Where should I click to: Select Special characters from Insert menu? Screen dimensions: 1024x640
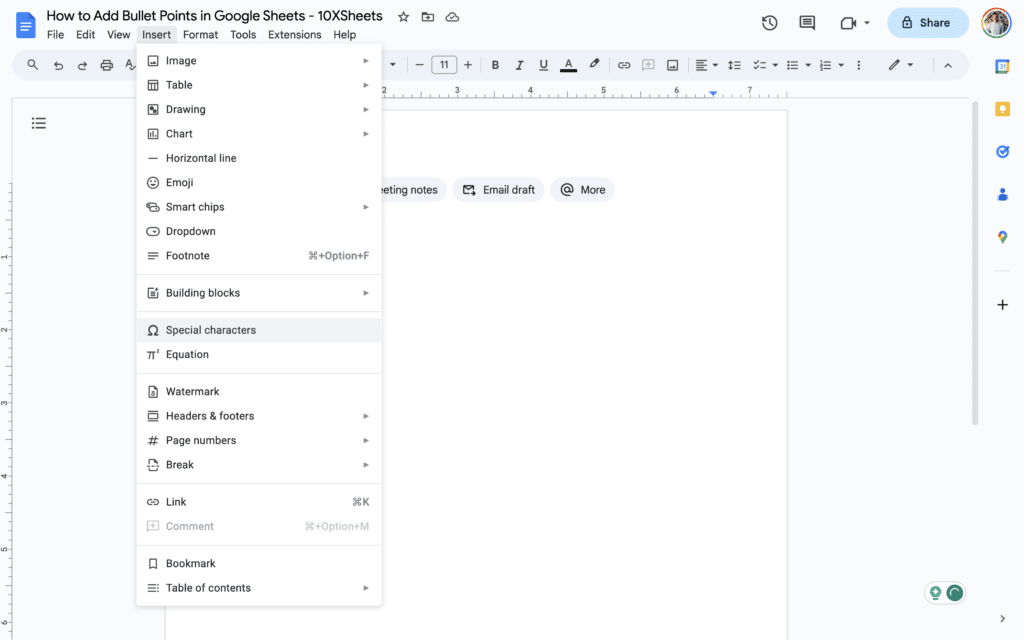pos(212,329)
